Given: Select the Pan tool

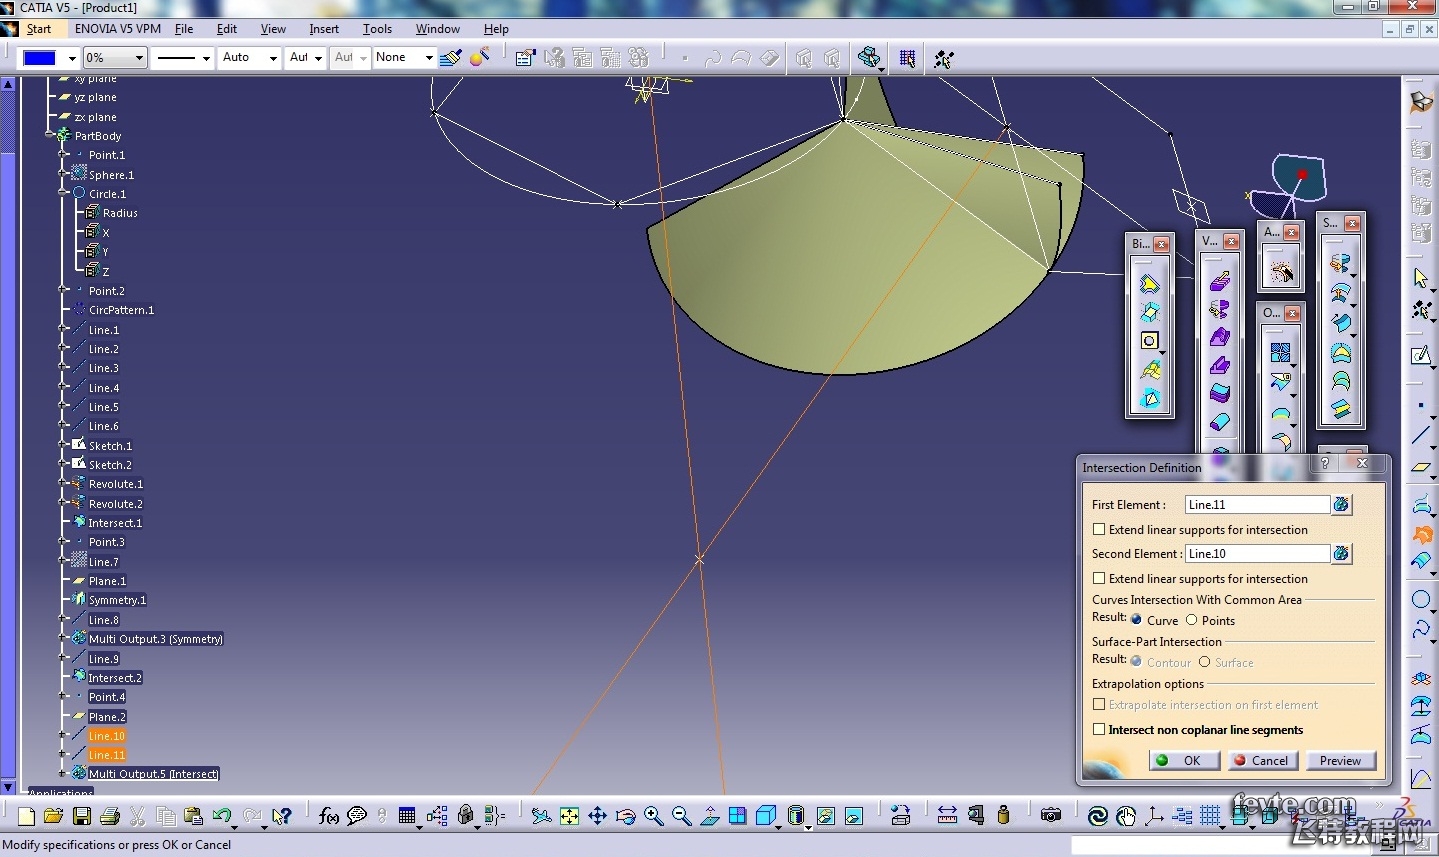Looking at the screenshot, I should [597, 816].
